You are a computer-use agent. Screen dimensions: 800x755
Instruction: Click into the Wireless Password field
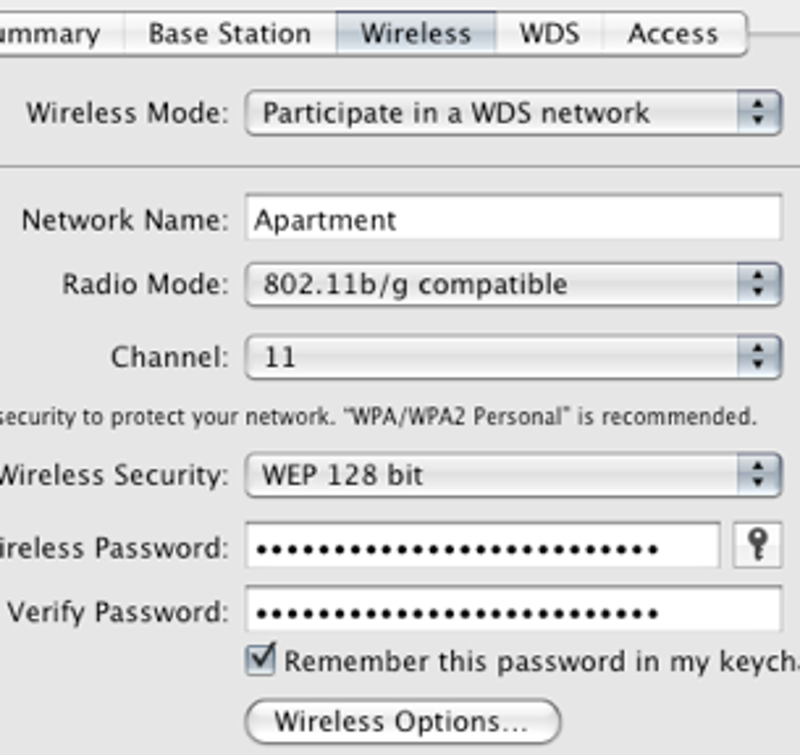[483, 545]
